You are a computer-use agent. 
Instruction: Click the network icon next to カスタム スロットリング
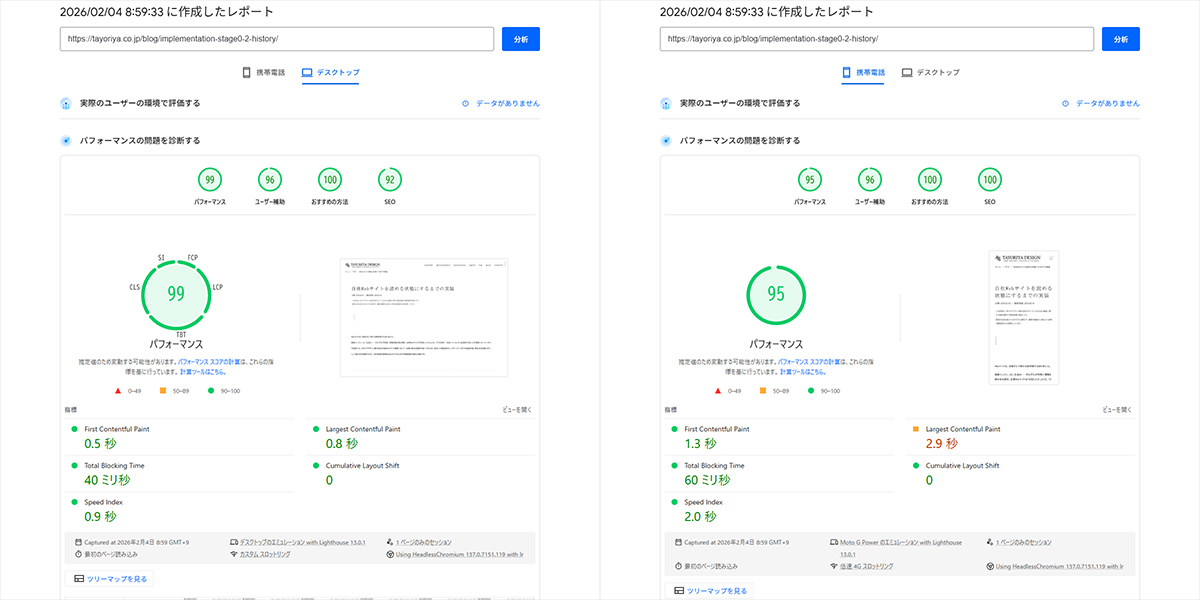click(232, 554)
